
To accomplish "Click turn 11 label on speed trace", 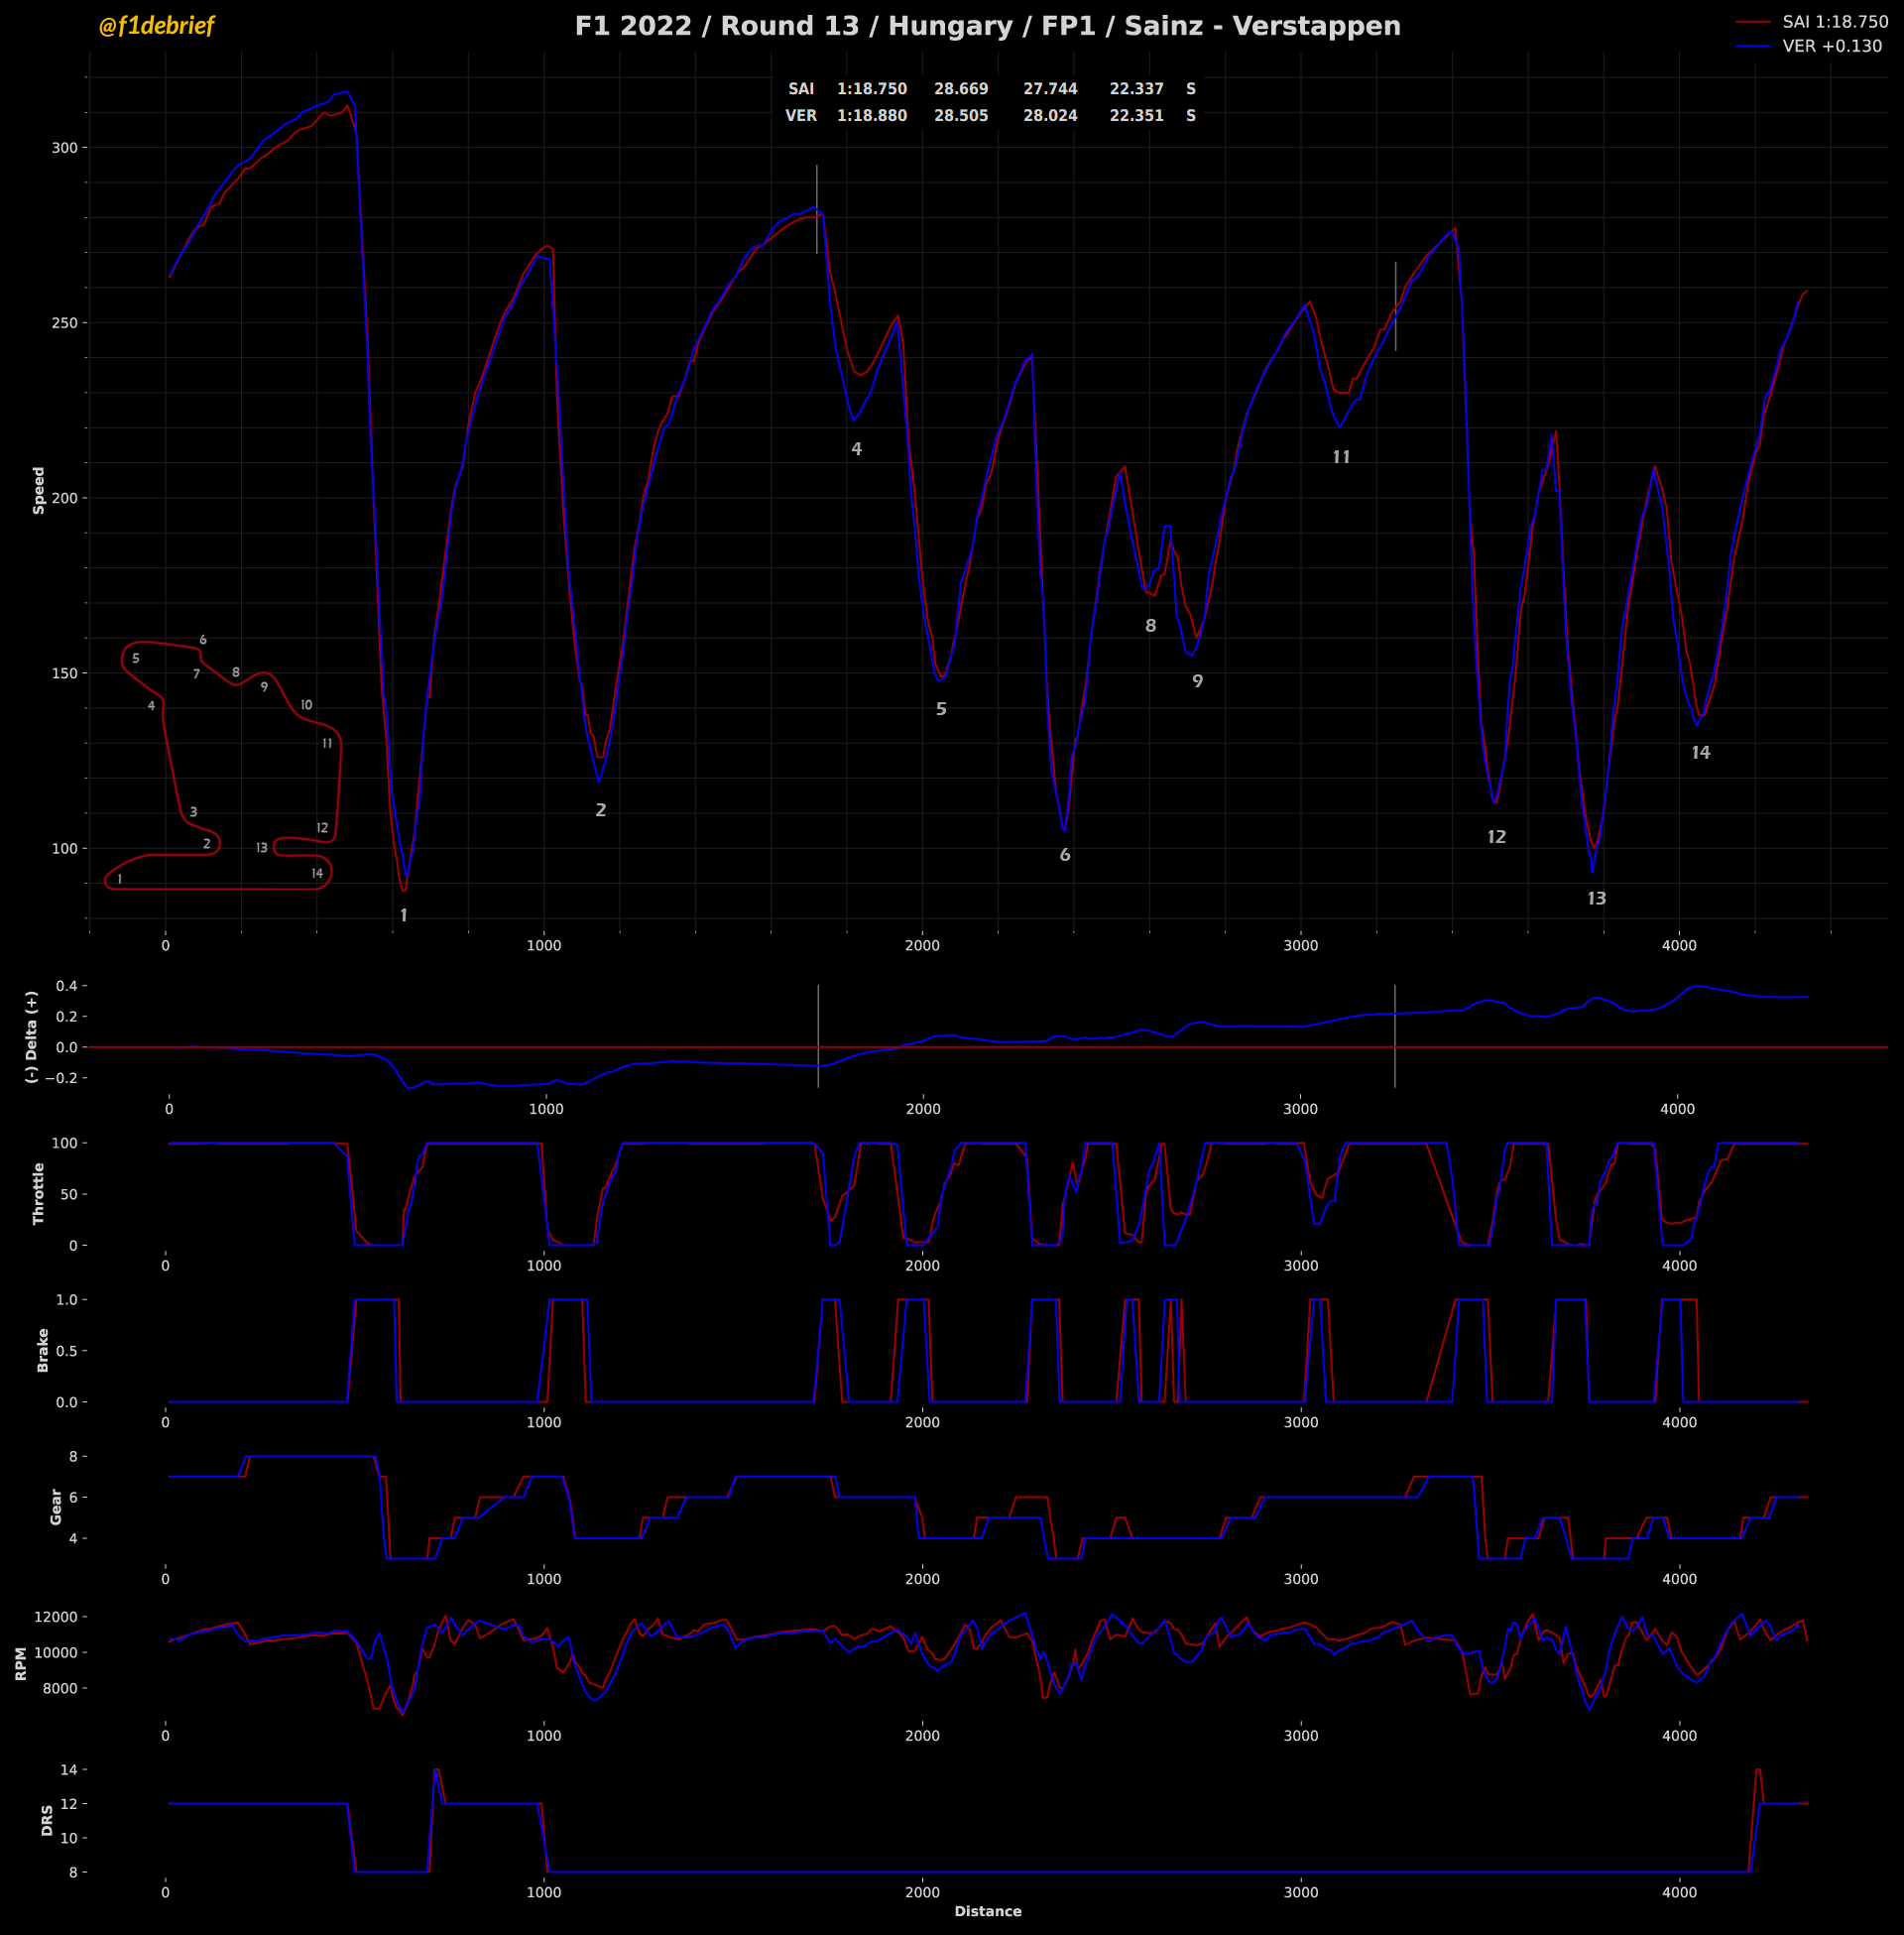I will [1341, 457].
